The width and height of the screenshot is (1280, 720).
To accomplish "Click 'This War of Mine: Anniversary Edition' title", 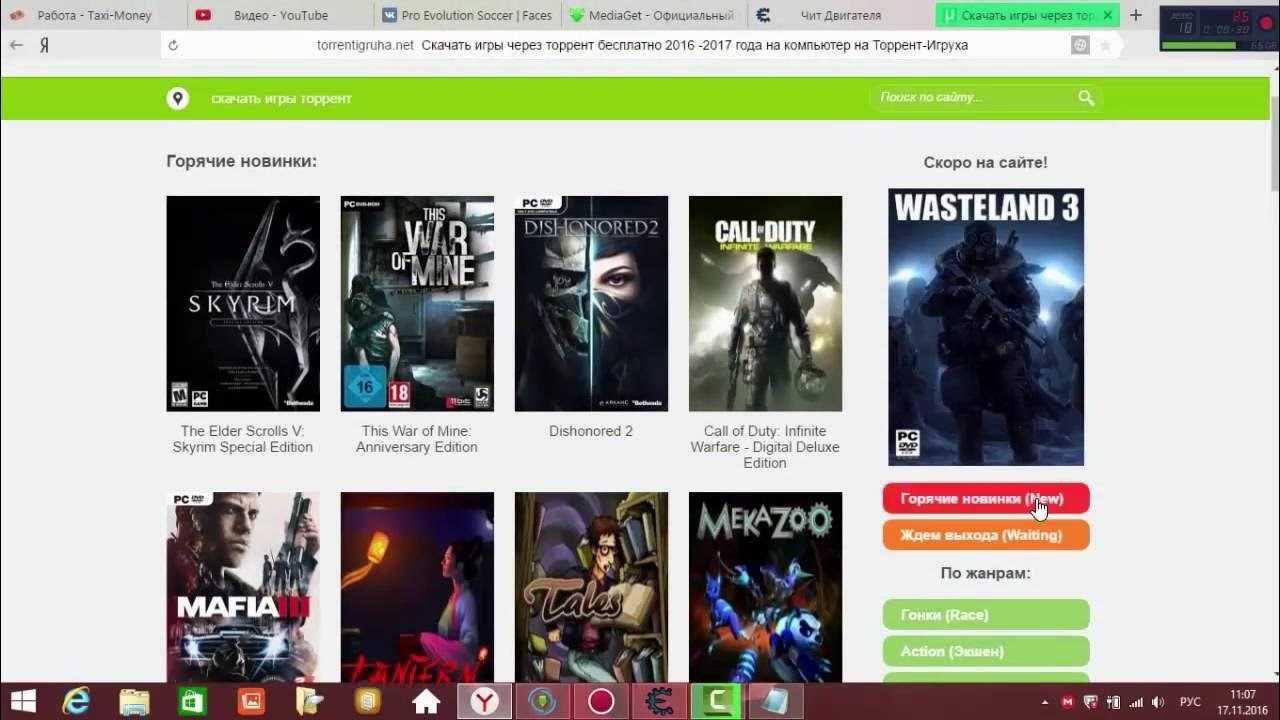I will pyautogui.click(x=417, y=439).
